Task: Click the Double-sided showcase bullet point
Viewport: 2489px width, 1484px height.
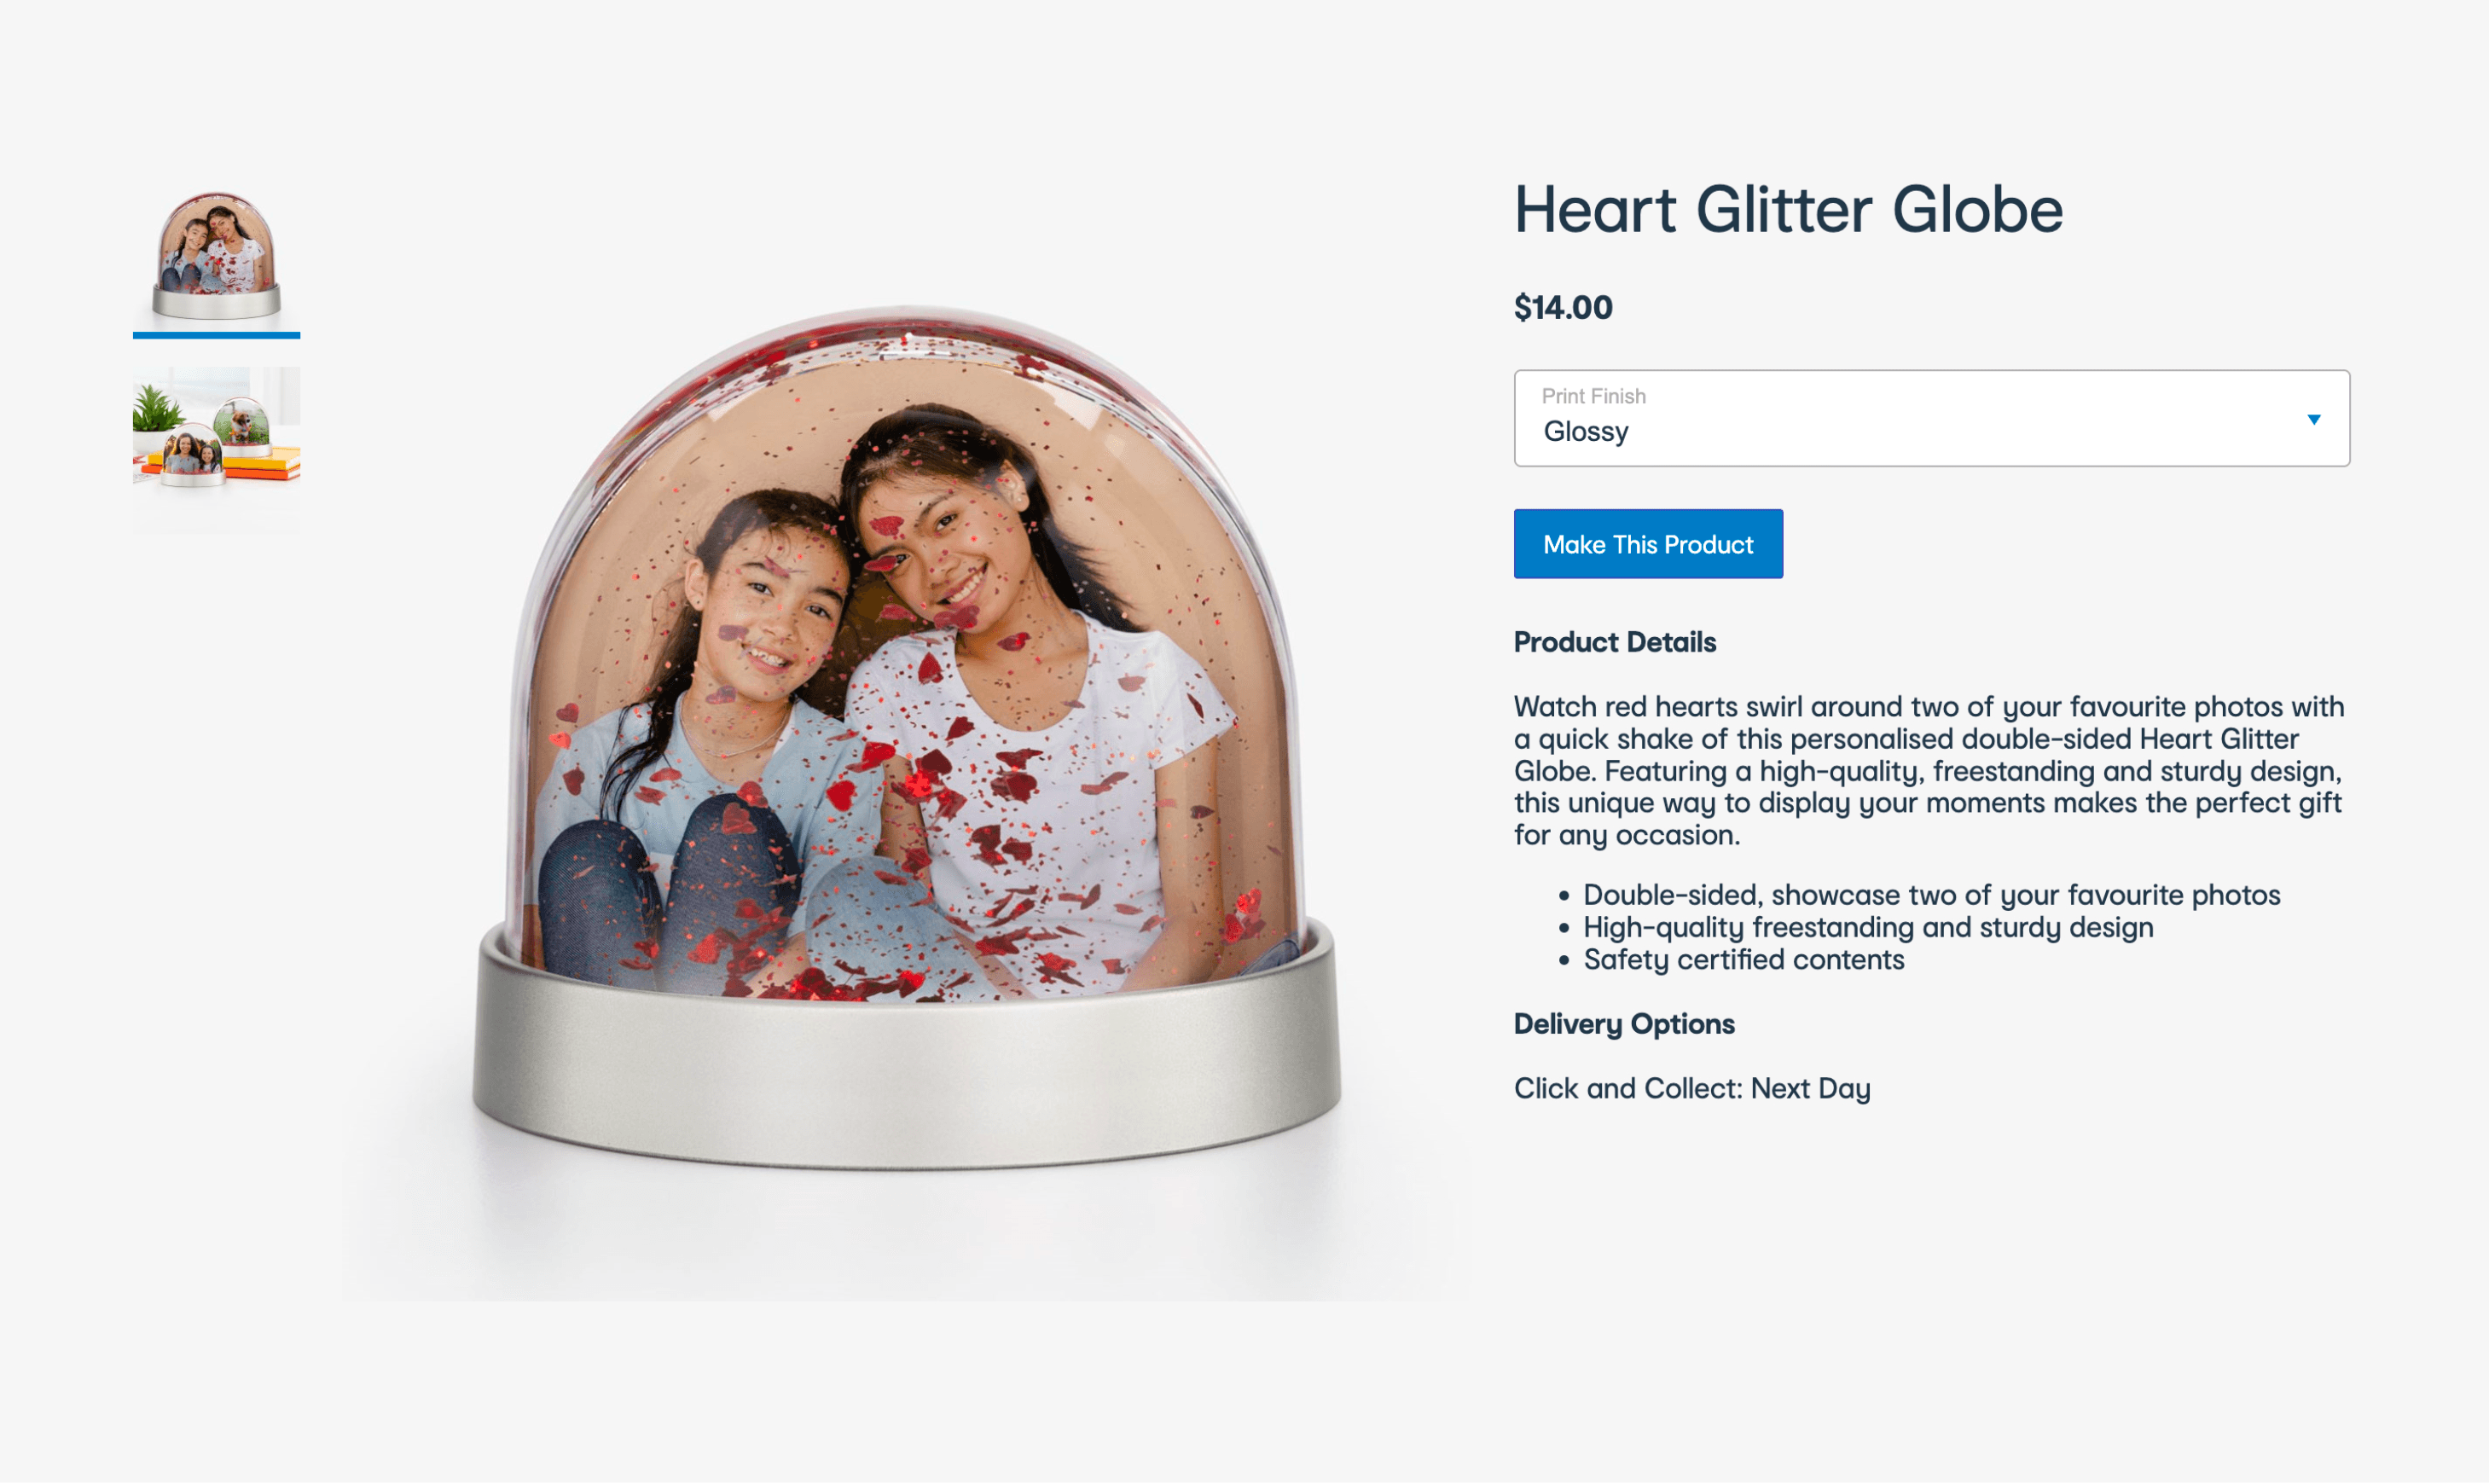Action: (1931, 895)
